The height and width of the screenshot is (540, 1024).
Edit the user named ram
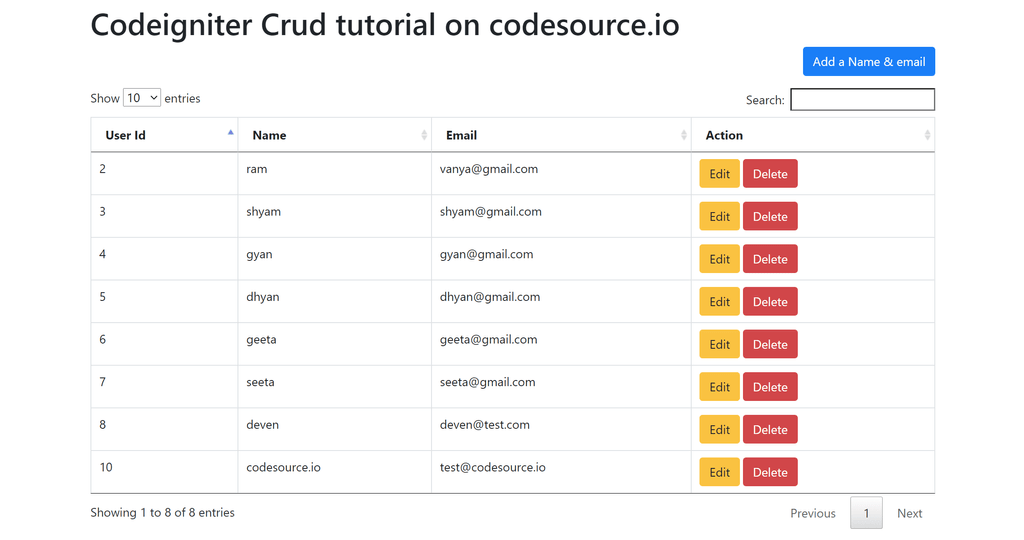tap(719, 174)
